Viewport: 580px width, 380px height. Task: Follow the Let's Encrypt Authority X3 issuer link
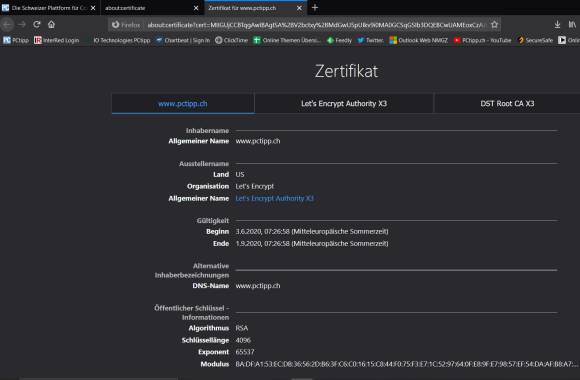(x=274, y=198)
